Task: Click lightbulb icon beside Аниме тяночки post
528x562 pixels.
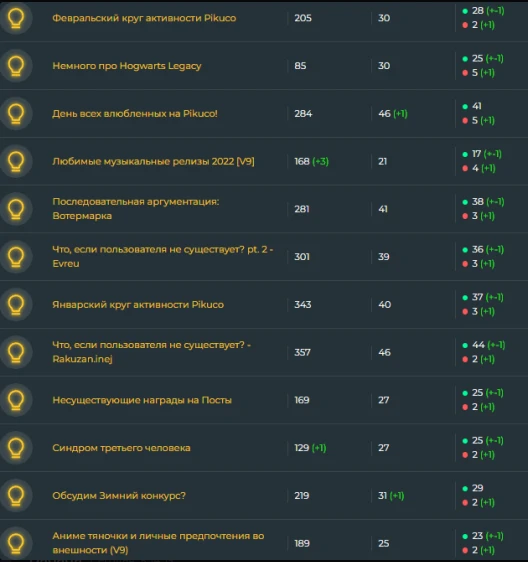Action: point(16,543)
